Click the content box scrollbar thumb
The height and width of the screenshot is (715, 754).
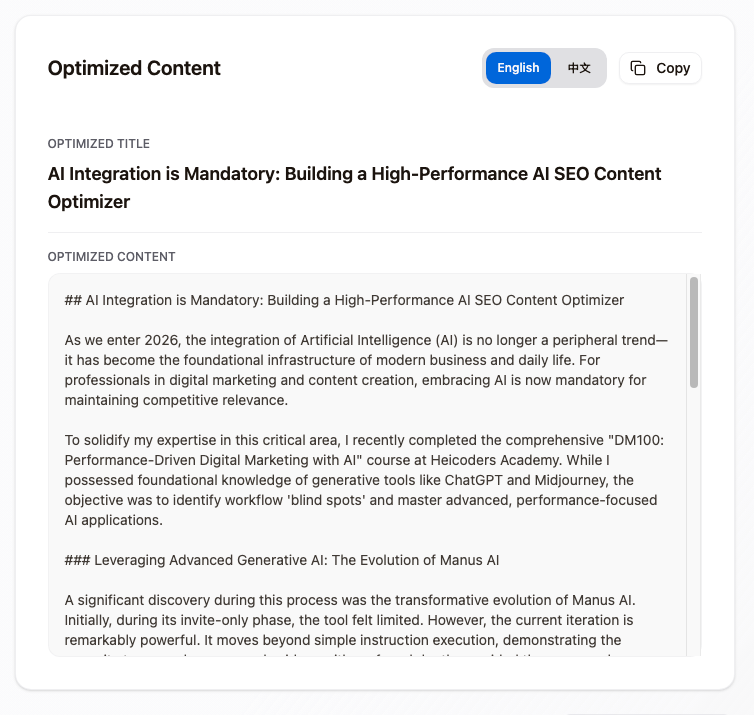(x=693, y=332)
